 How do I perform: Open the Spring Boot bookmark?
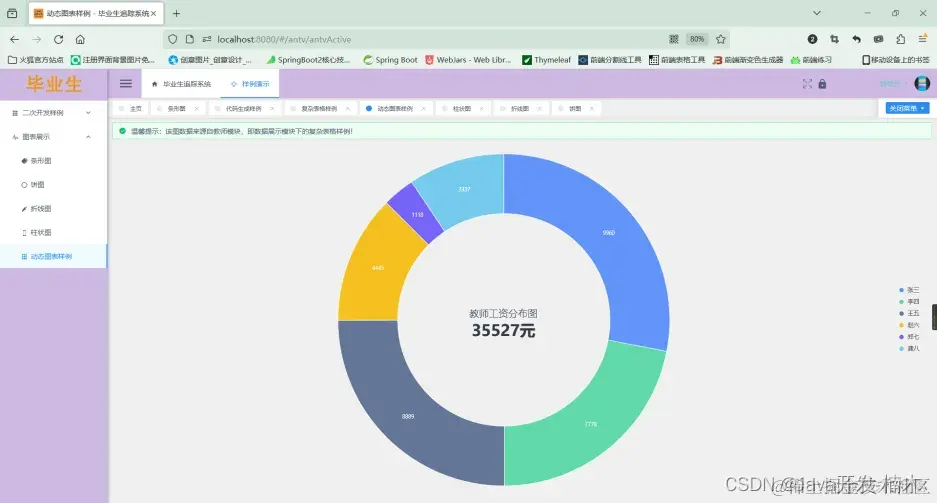click(x=390, y=60)
